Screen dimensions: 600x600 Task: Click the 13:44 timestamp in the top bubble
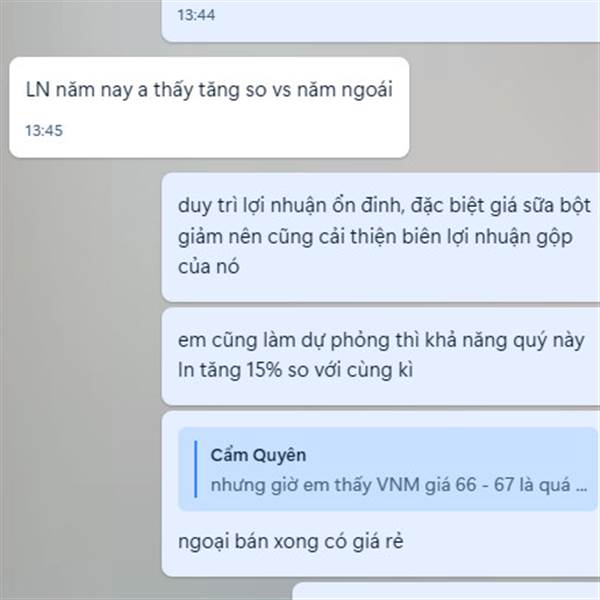pyautogui.click(x=196, y=15)
